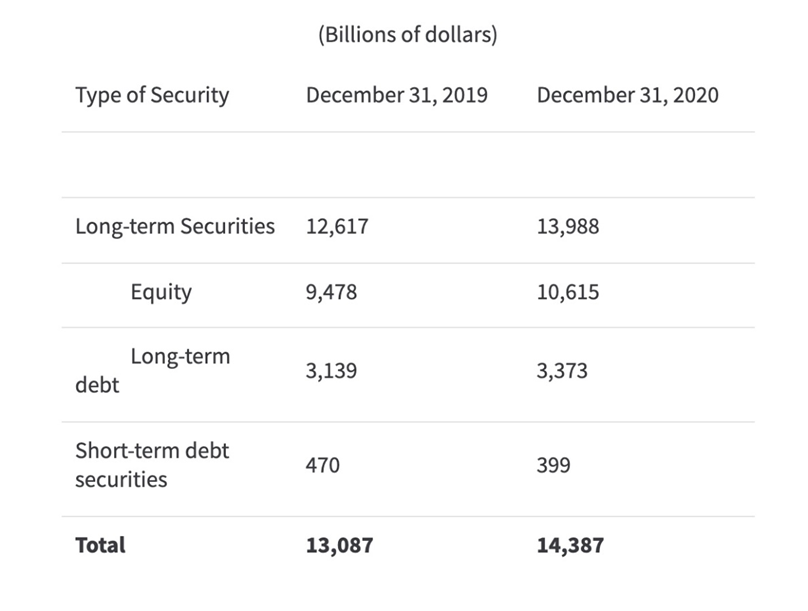This screenshot has height=611, width=808.
Task: Click the empty row below the table header
Action: tap(407, 164)
